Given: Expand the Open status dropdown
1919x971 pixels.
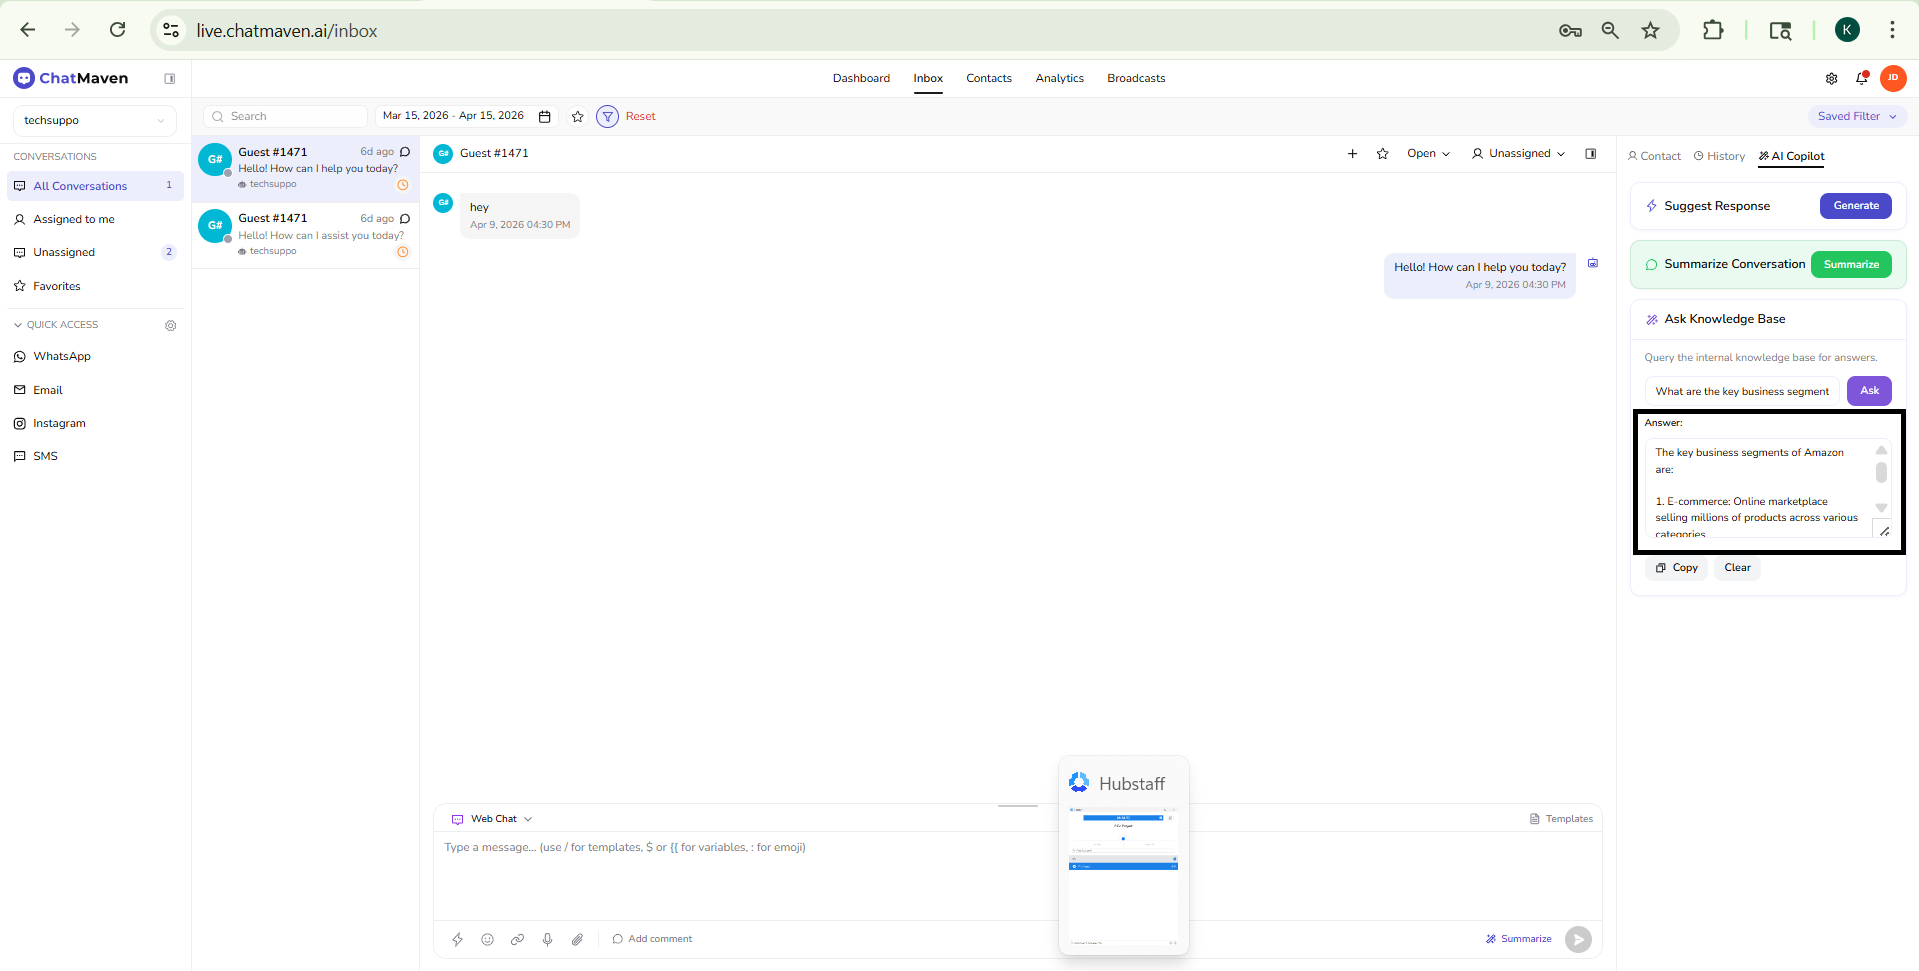Looking at the screenshot, I should (x=1428, y=154).
